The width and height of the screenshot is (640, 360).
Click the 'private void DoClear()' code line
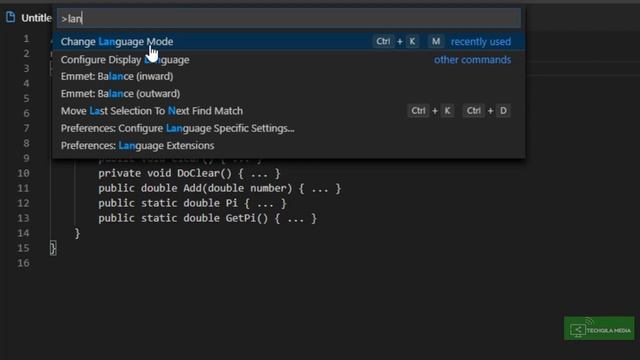pyautogui.click(x=189, y=173)
